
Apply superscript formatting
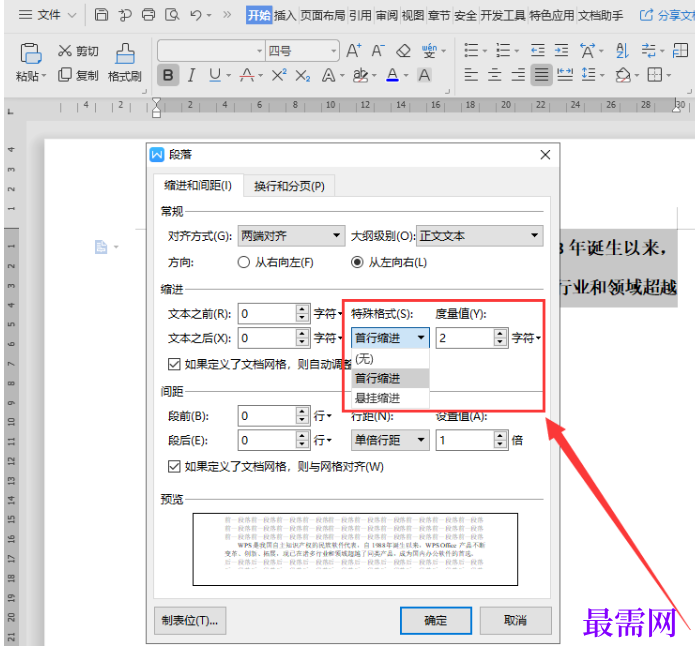click(279, 75)
